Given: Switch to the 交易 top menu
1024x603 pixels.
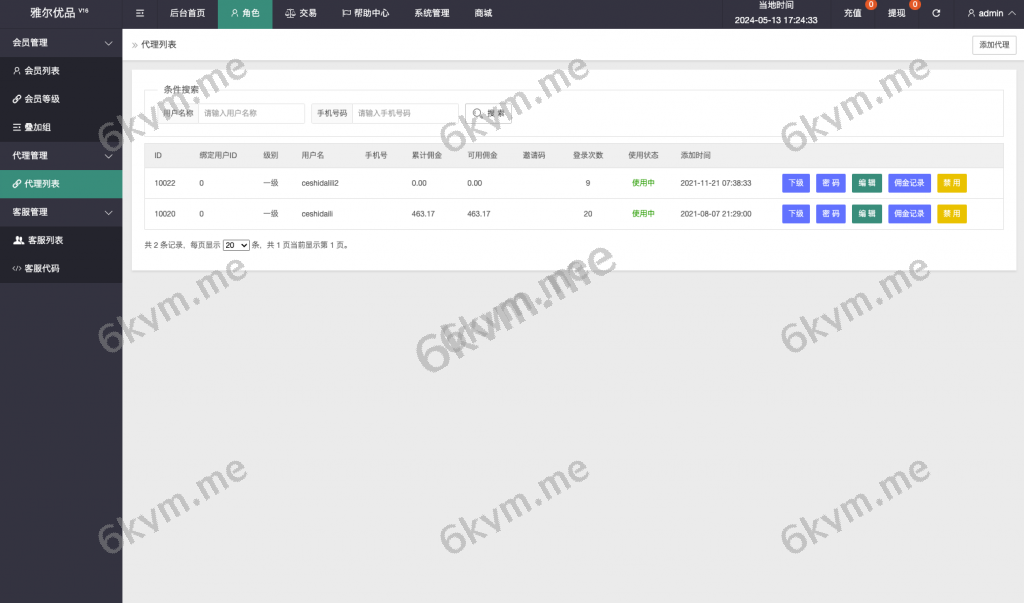Looking at the screenshot, I should pos(301,14).
